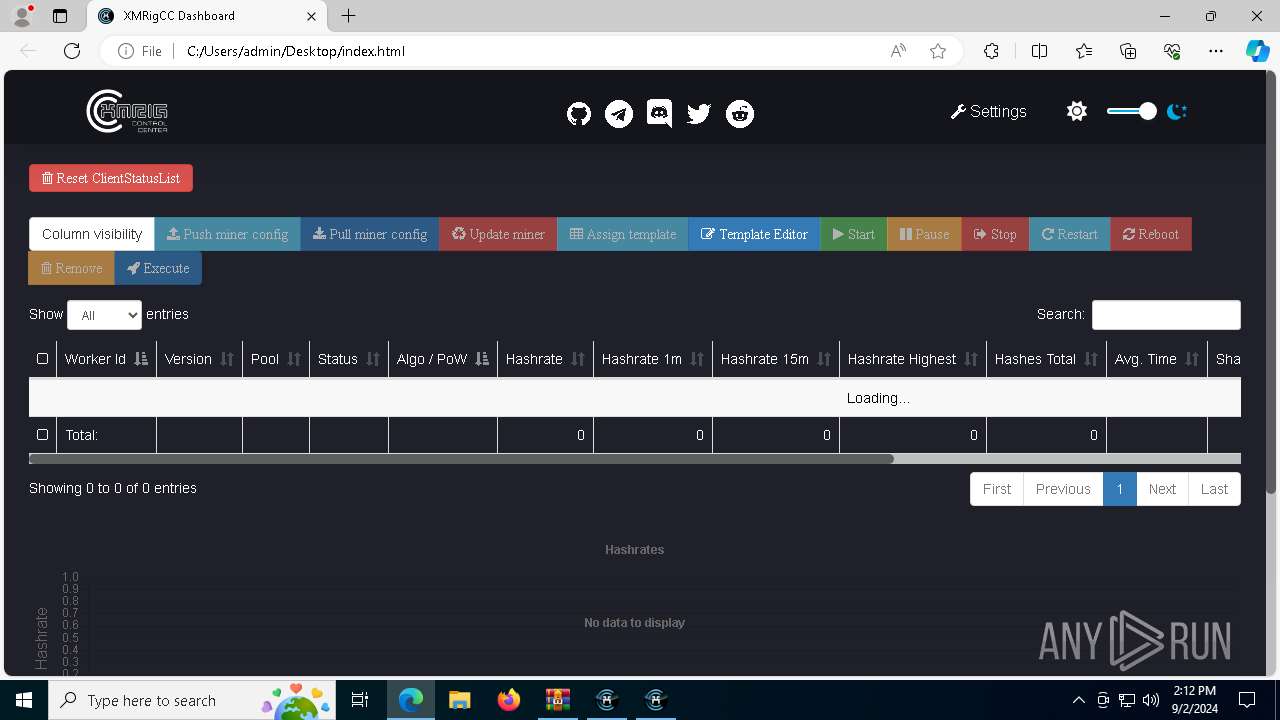Screen dimensions: 1280x720
Task: Open Windows Start menu
Action: pyautogui.click(x=24, y=700)
